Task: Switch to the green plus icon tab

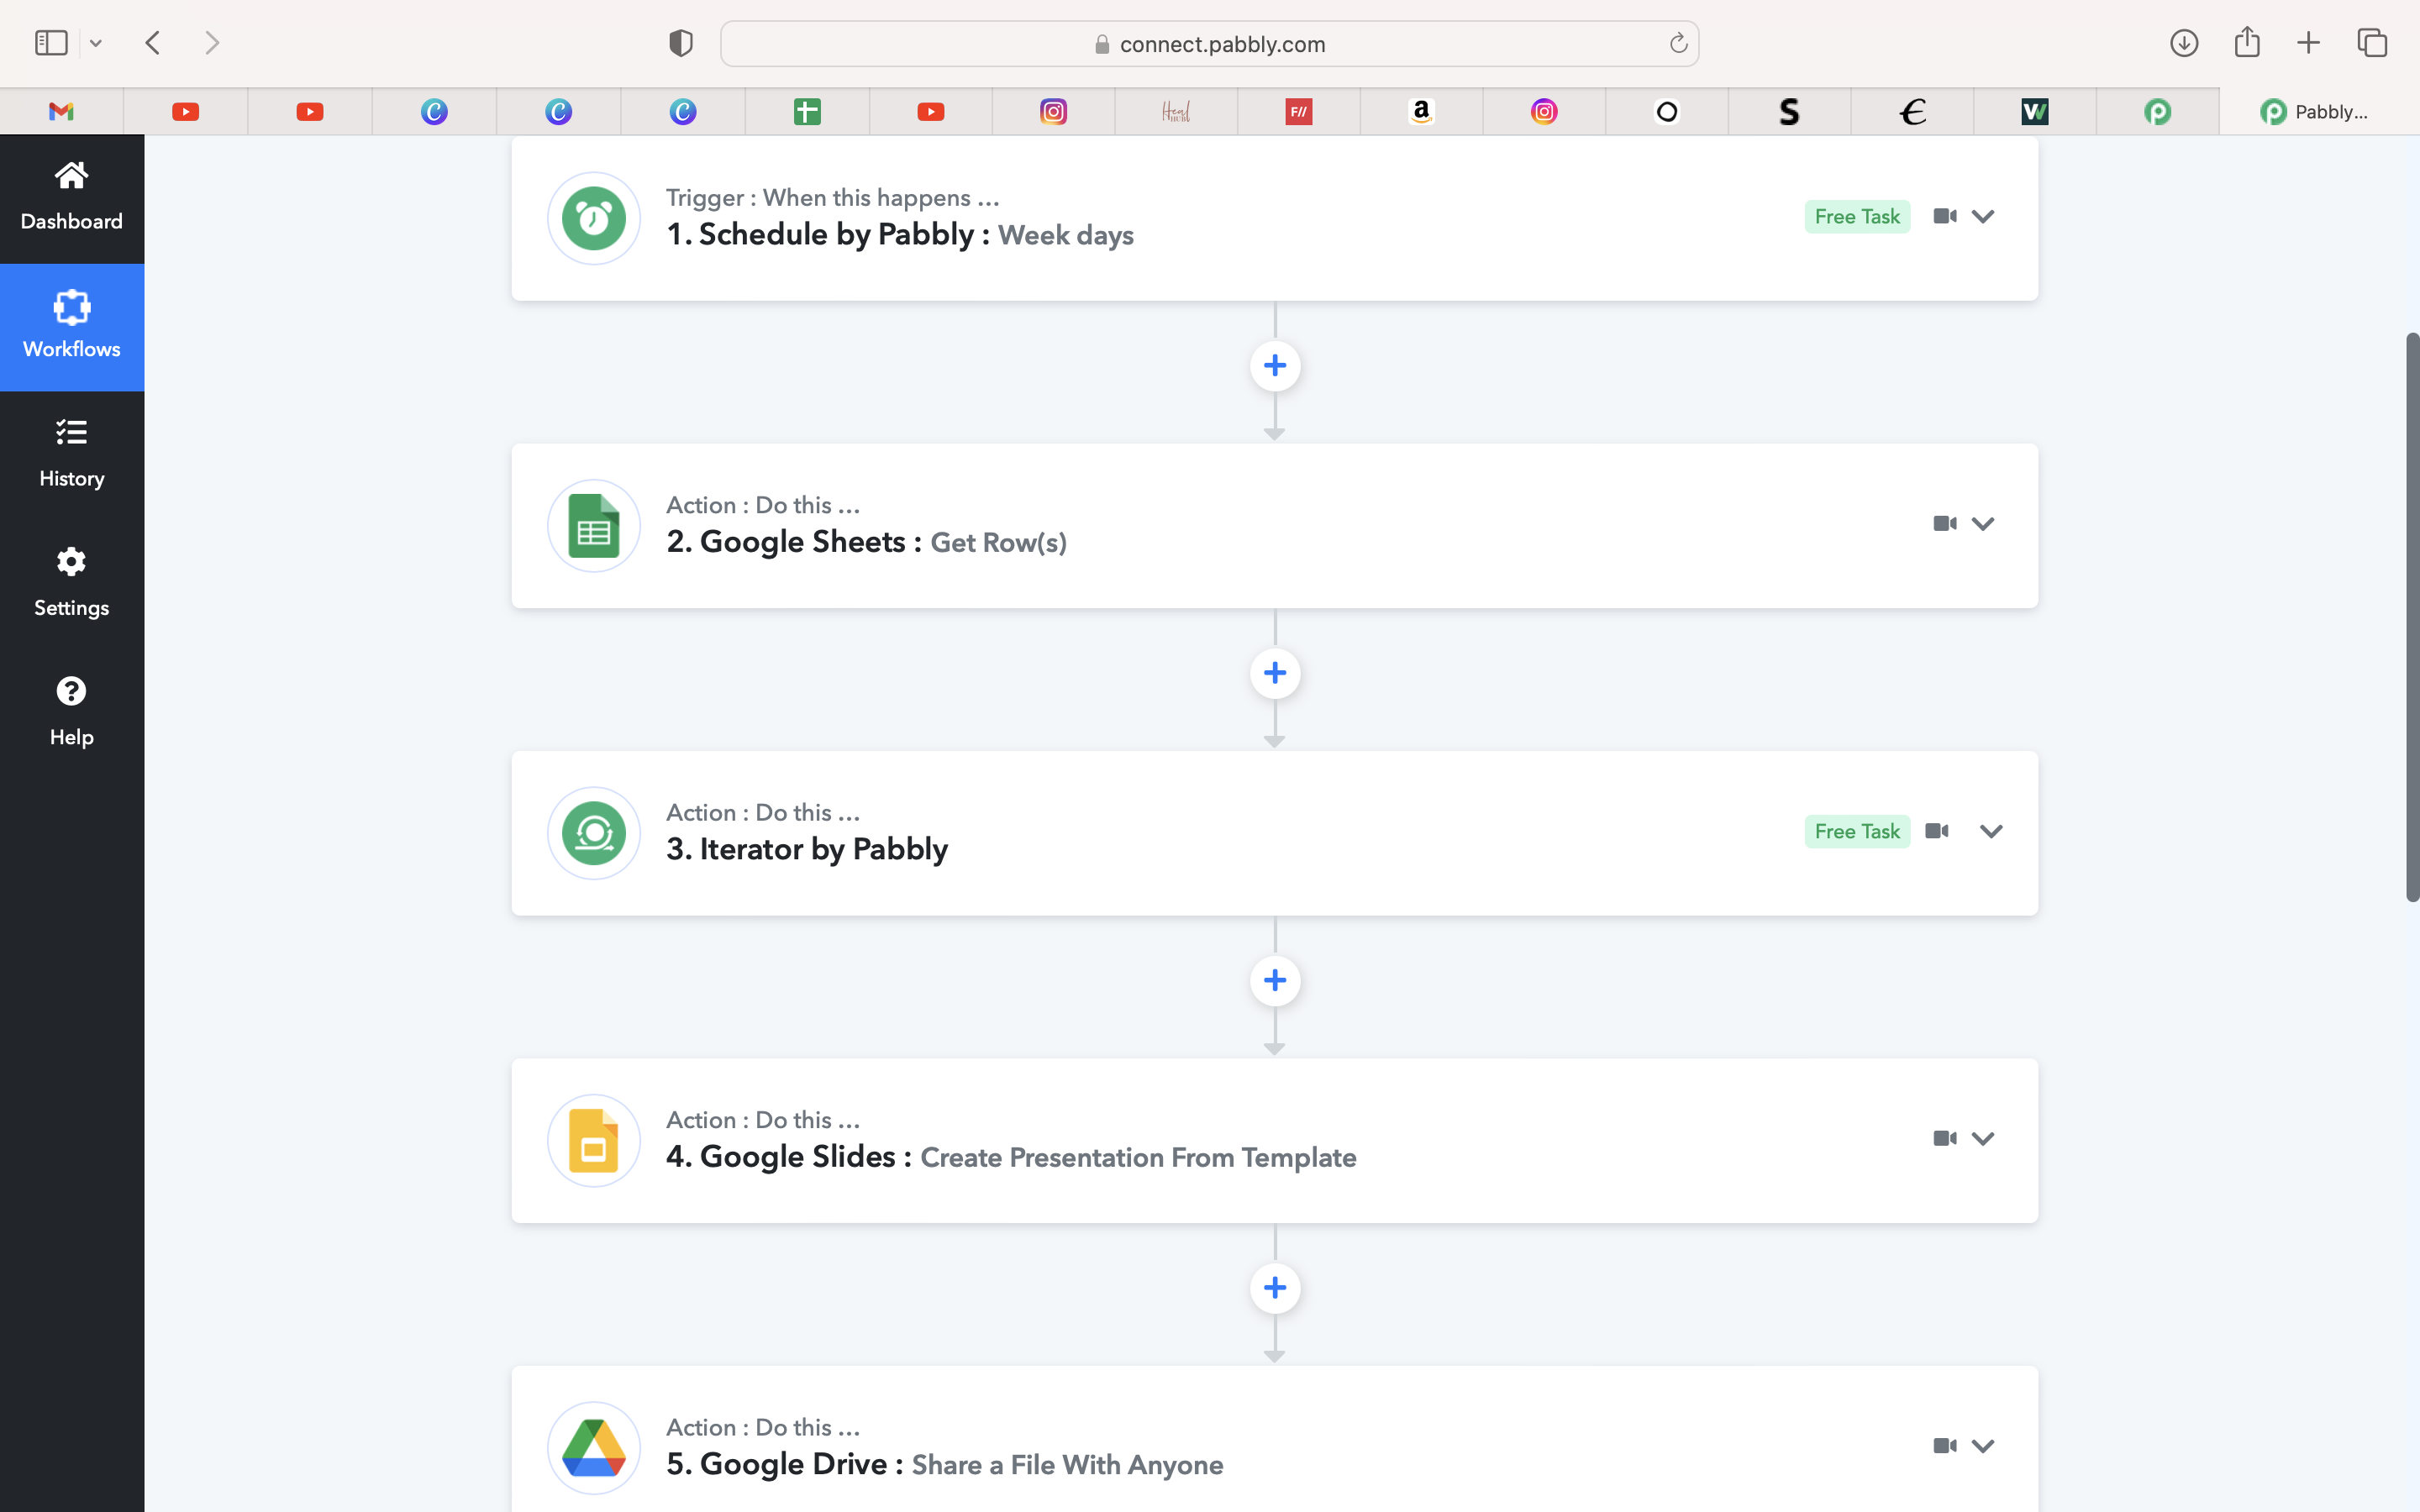Action: point(807,112)
